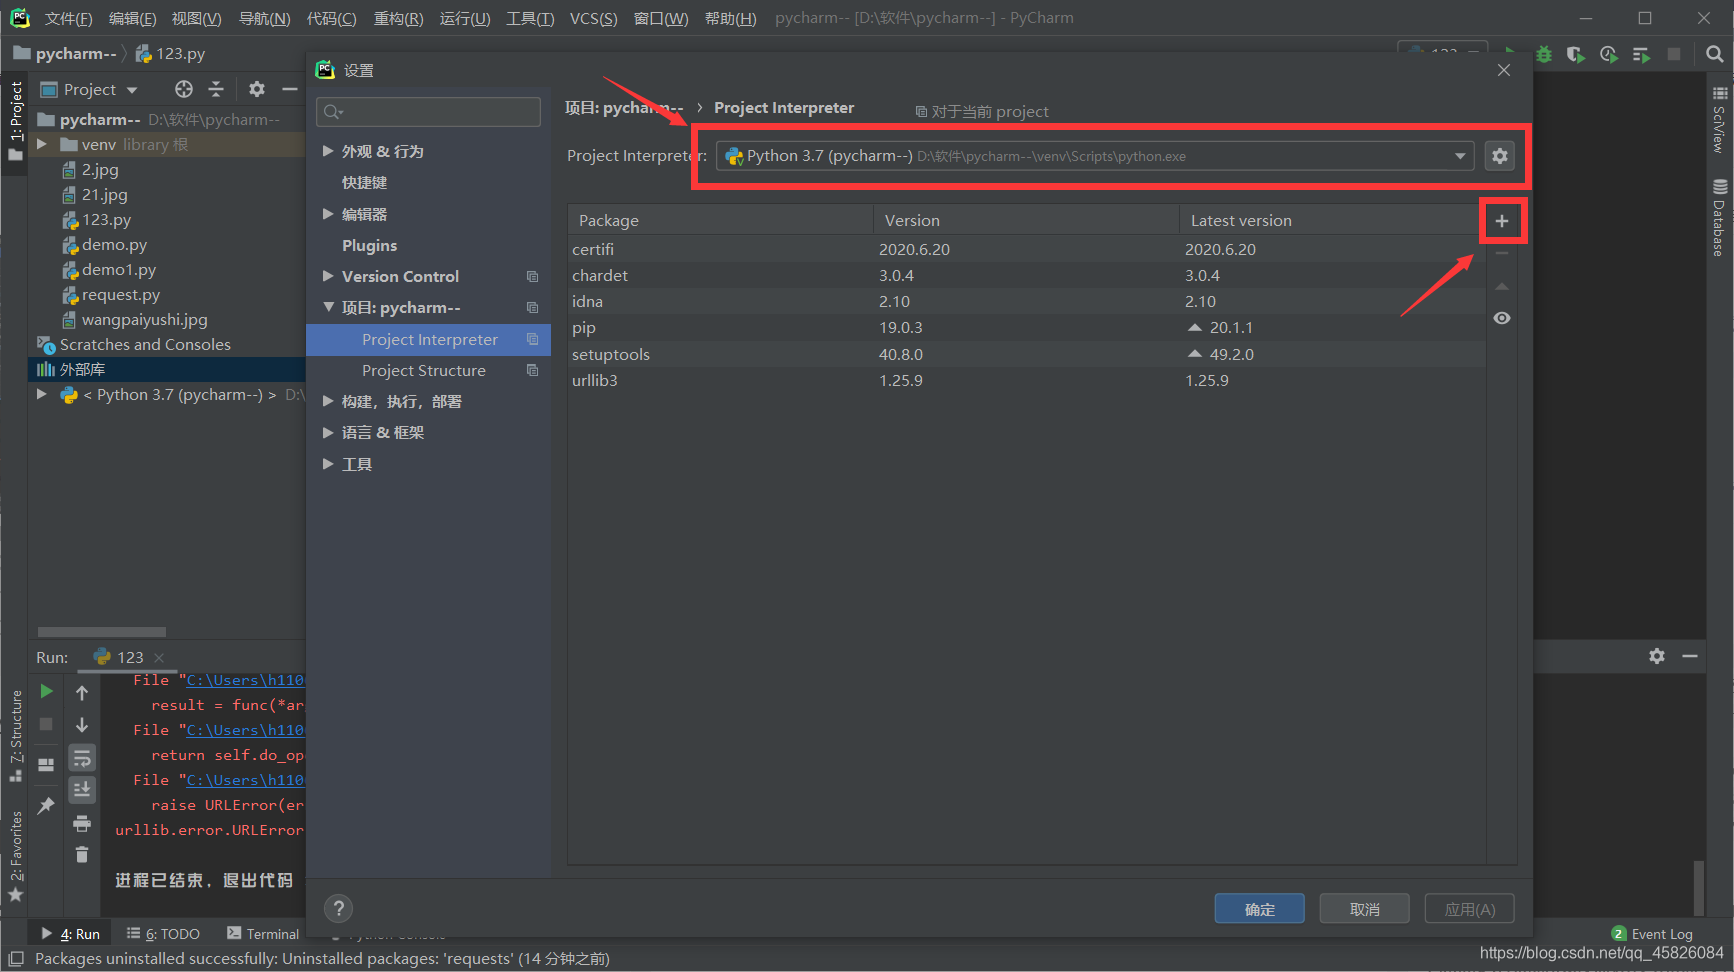Image resolution: width=1734 pixels, height=972 pixels.
Task: Rerun 123 with green play icon in Run panel
Action: (x=46, y=691)
